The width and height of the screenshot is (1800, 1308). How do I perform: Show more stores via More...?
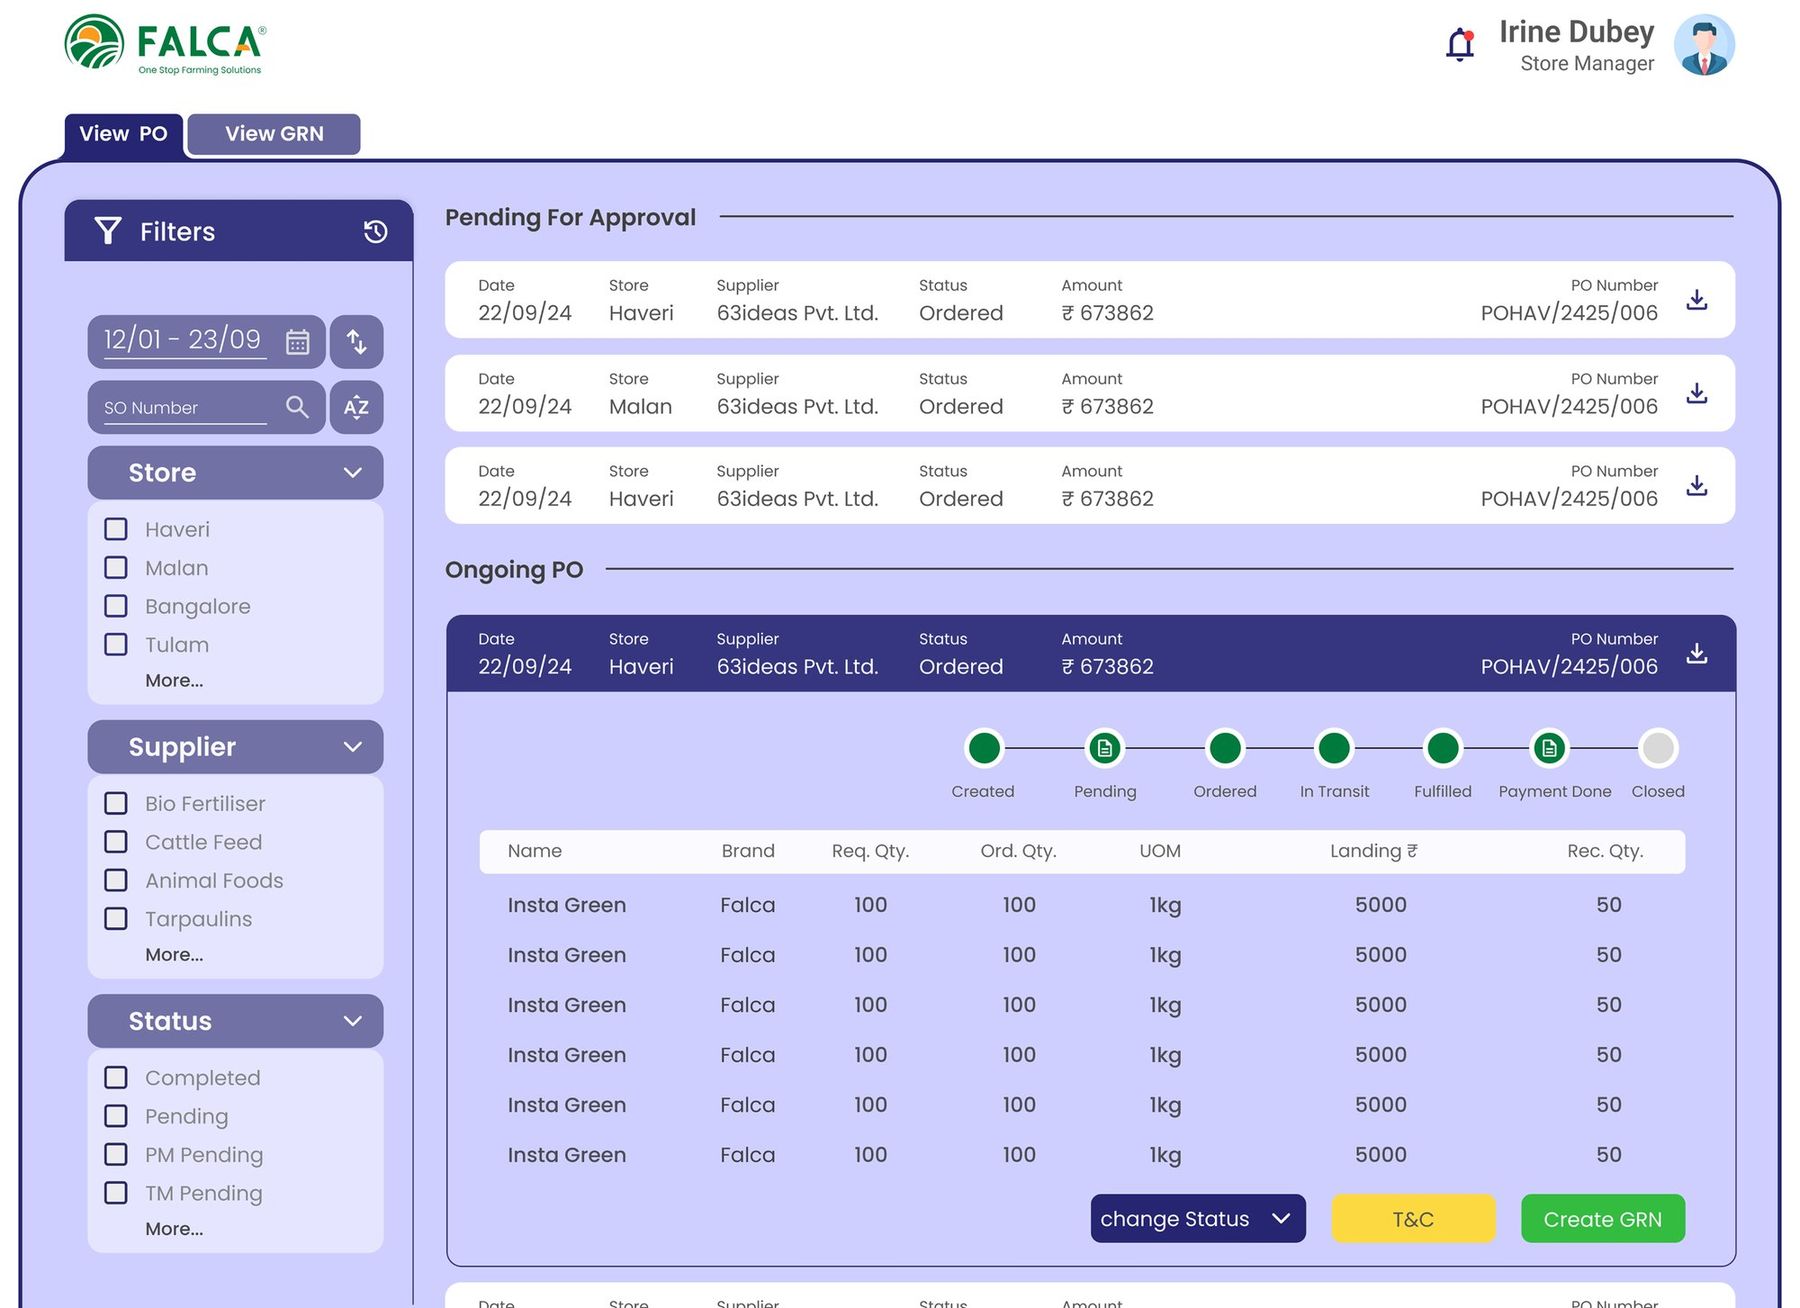[174, 680]
